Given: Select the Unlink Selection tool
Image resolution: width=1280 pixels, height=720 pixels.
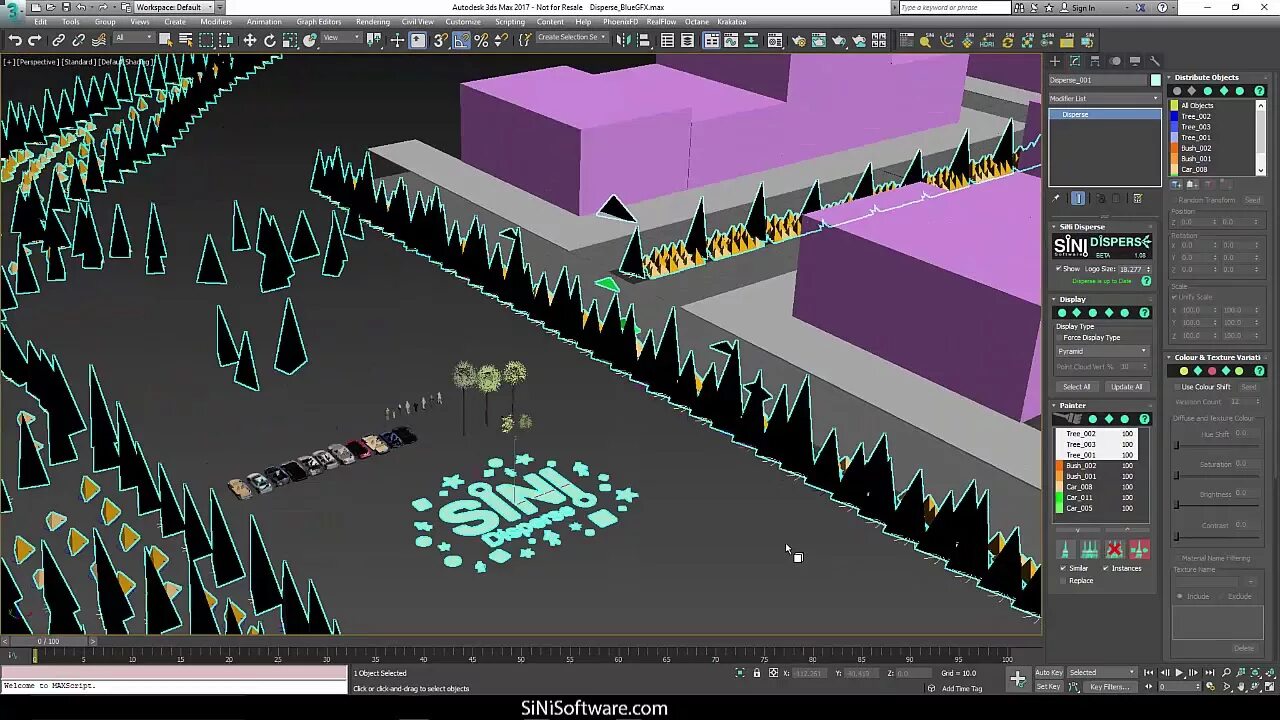Looking at the screenshot, I should click(x=78, y=40).
